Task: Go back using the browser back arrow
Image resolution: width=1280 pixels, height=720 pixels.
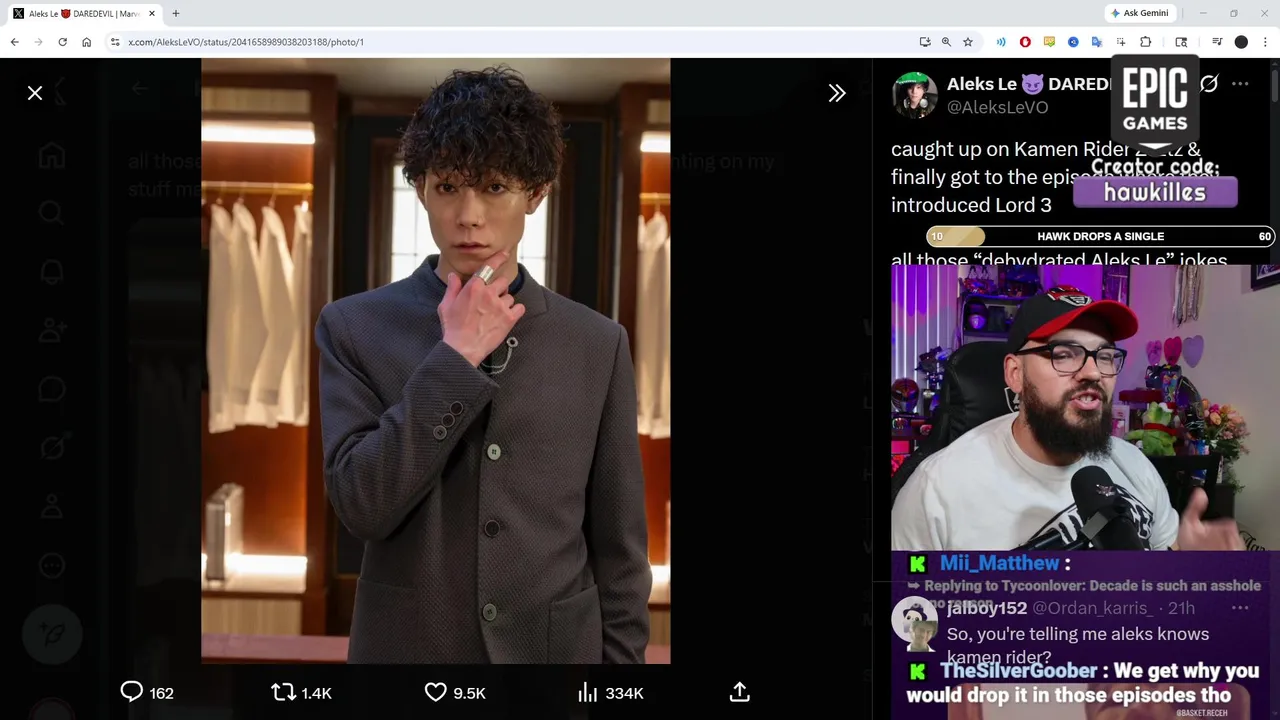Action: [14, 42]
